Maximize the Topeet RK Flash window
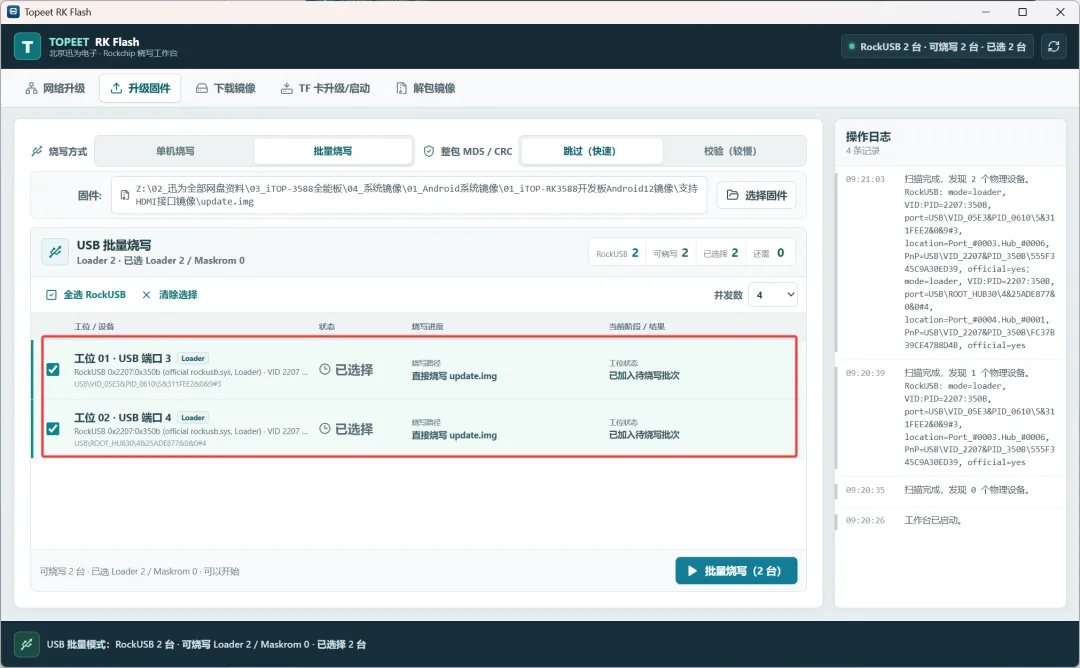Screen dimensions: 1080x668 point(1022,12)
